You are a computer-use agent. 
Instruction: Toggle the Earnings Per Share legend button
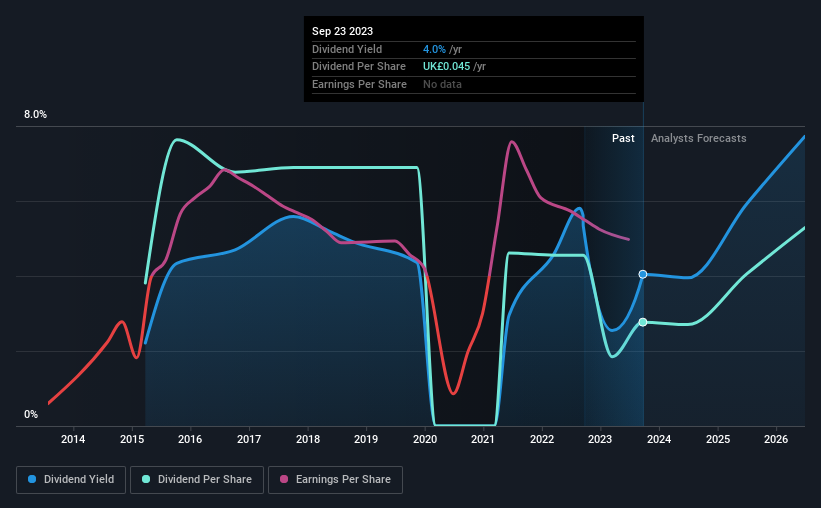(336, 480)
